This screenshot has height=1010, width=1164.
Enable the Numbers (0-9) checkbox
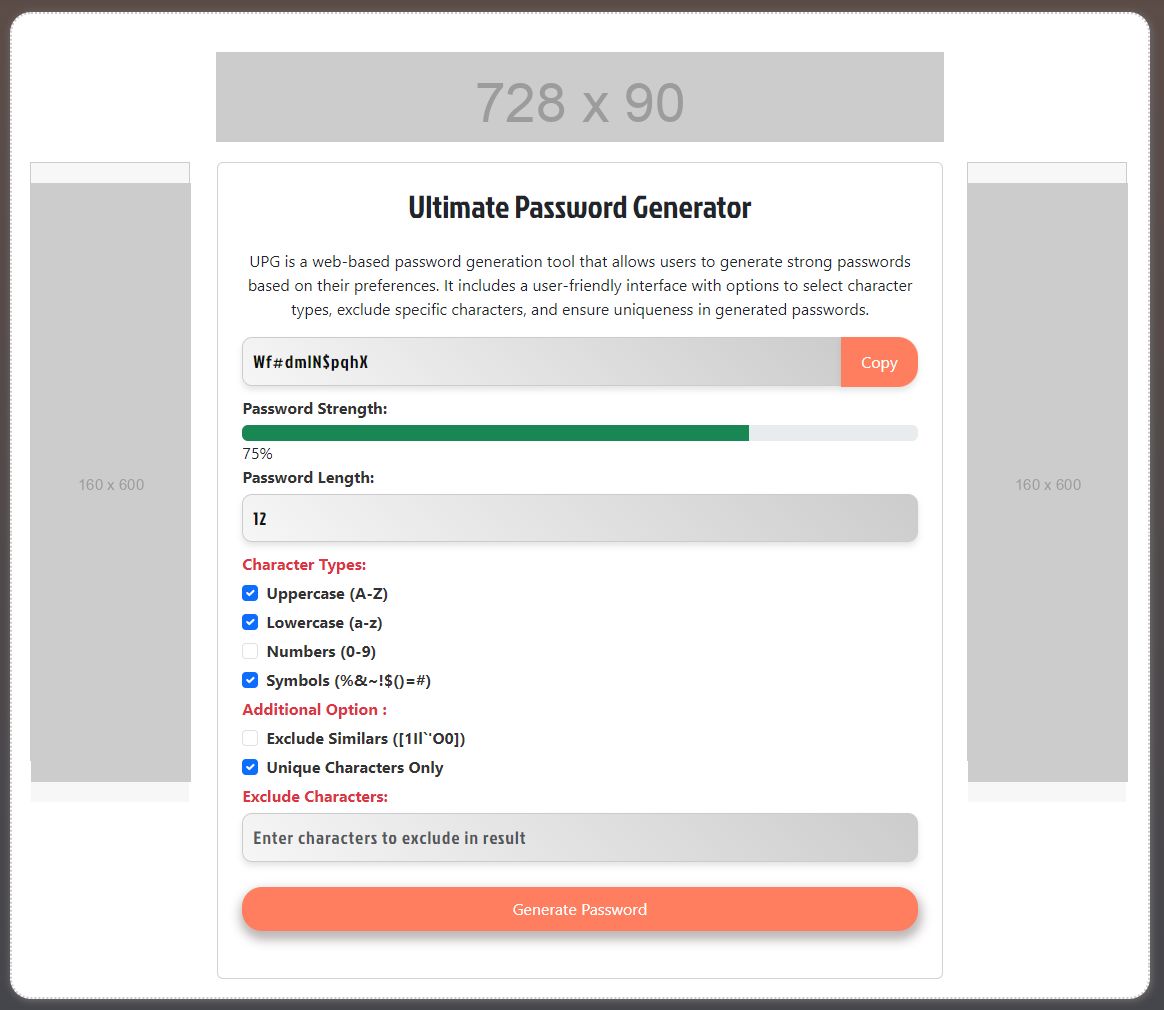(x=250, y=651)
